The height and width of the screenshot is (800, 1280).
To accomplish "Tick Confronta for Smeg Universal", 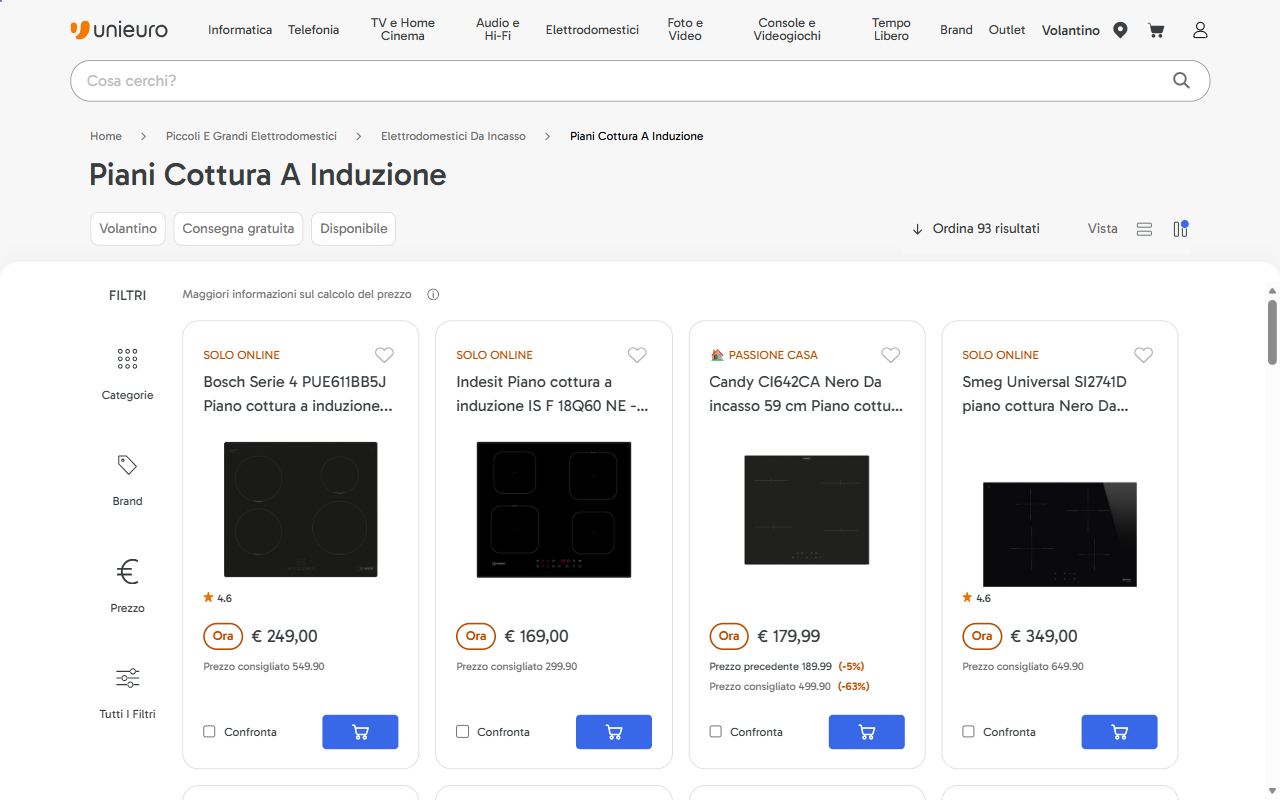I will click(x=968, y=732).
